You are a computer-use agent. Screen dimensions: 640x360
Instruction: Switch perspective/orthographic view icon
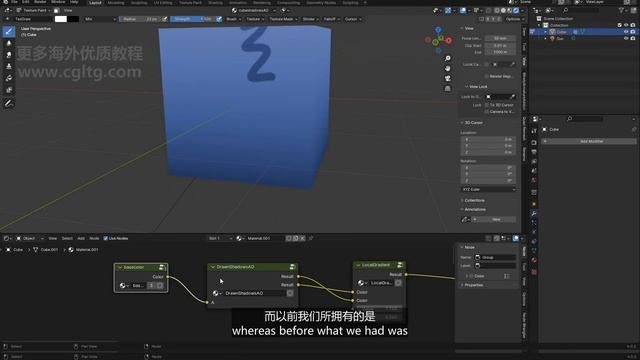coord(448,88)
